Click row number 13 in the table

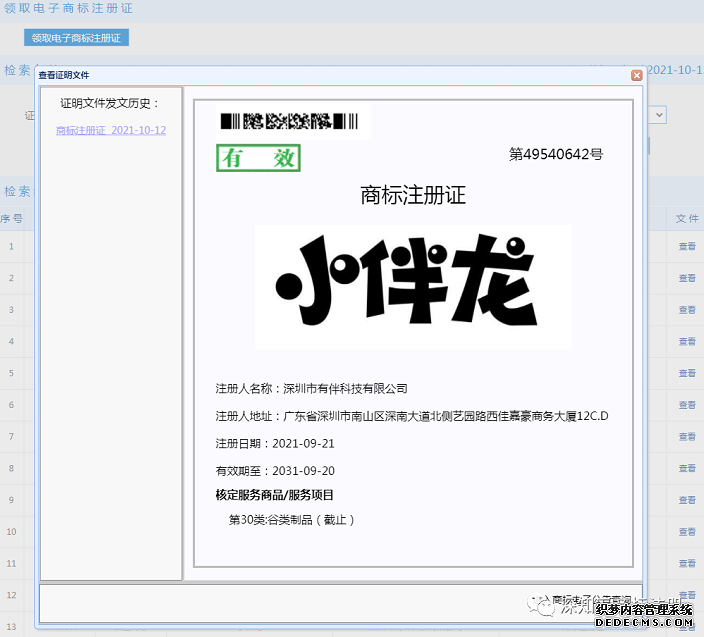pos(11,626)
